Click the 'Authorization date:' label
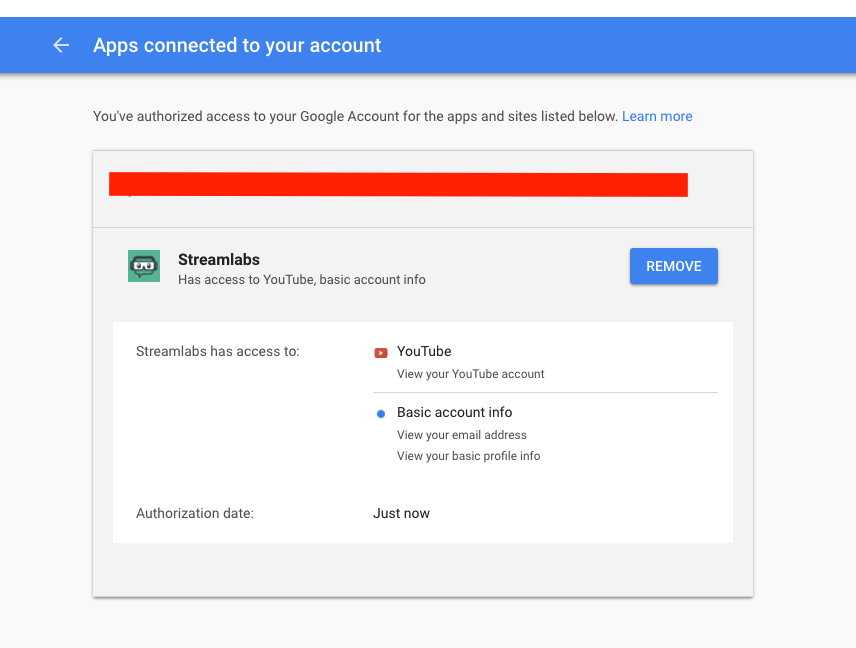 [195, 513]
